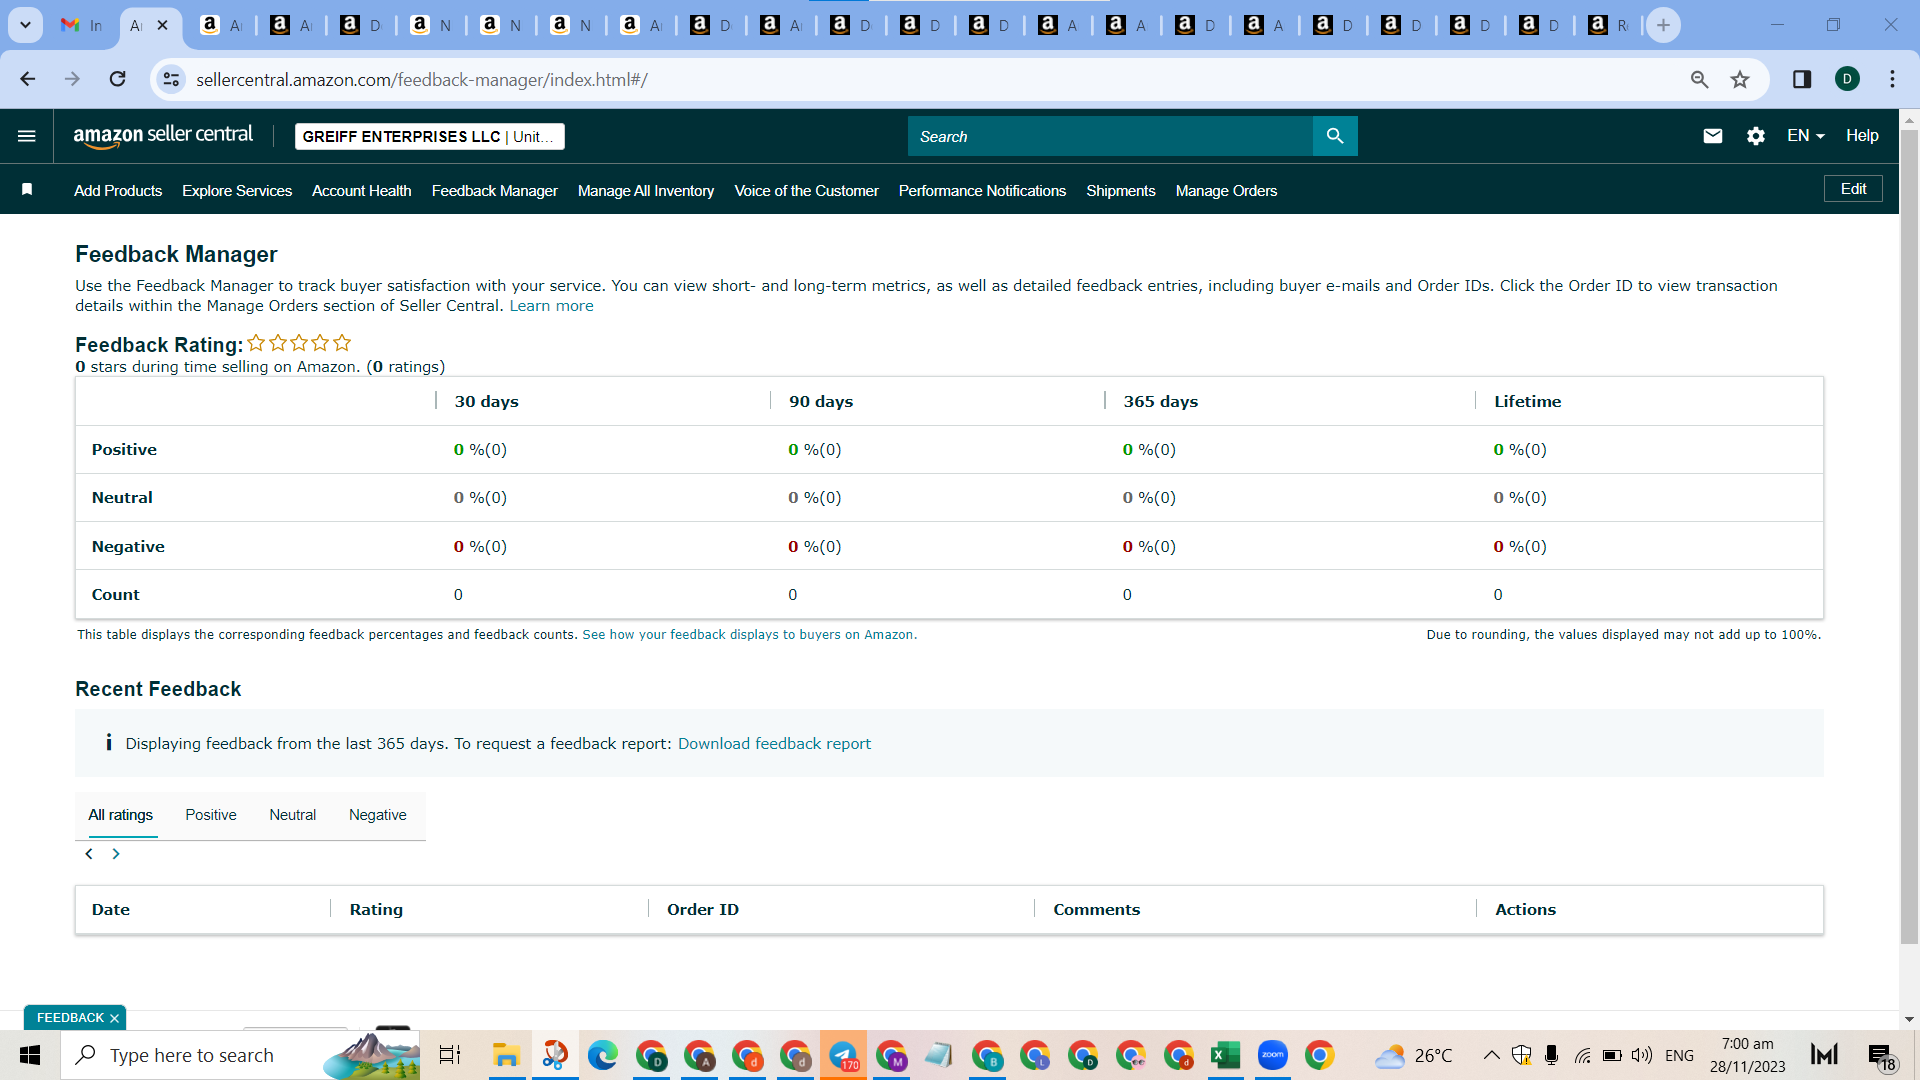Open Windows Start menu
Image resolution: width=1920 pixels, height=1080 pixels.
[30, 1055]
